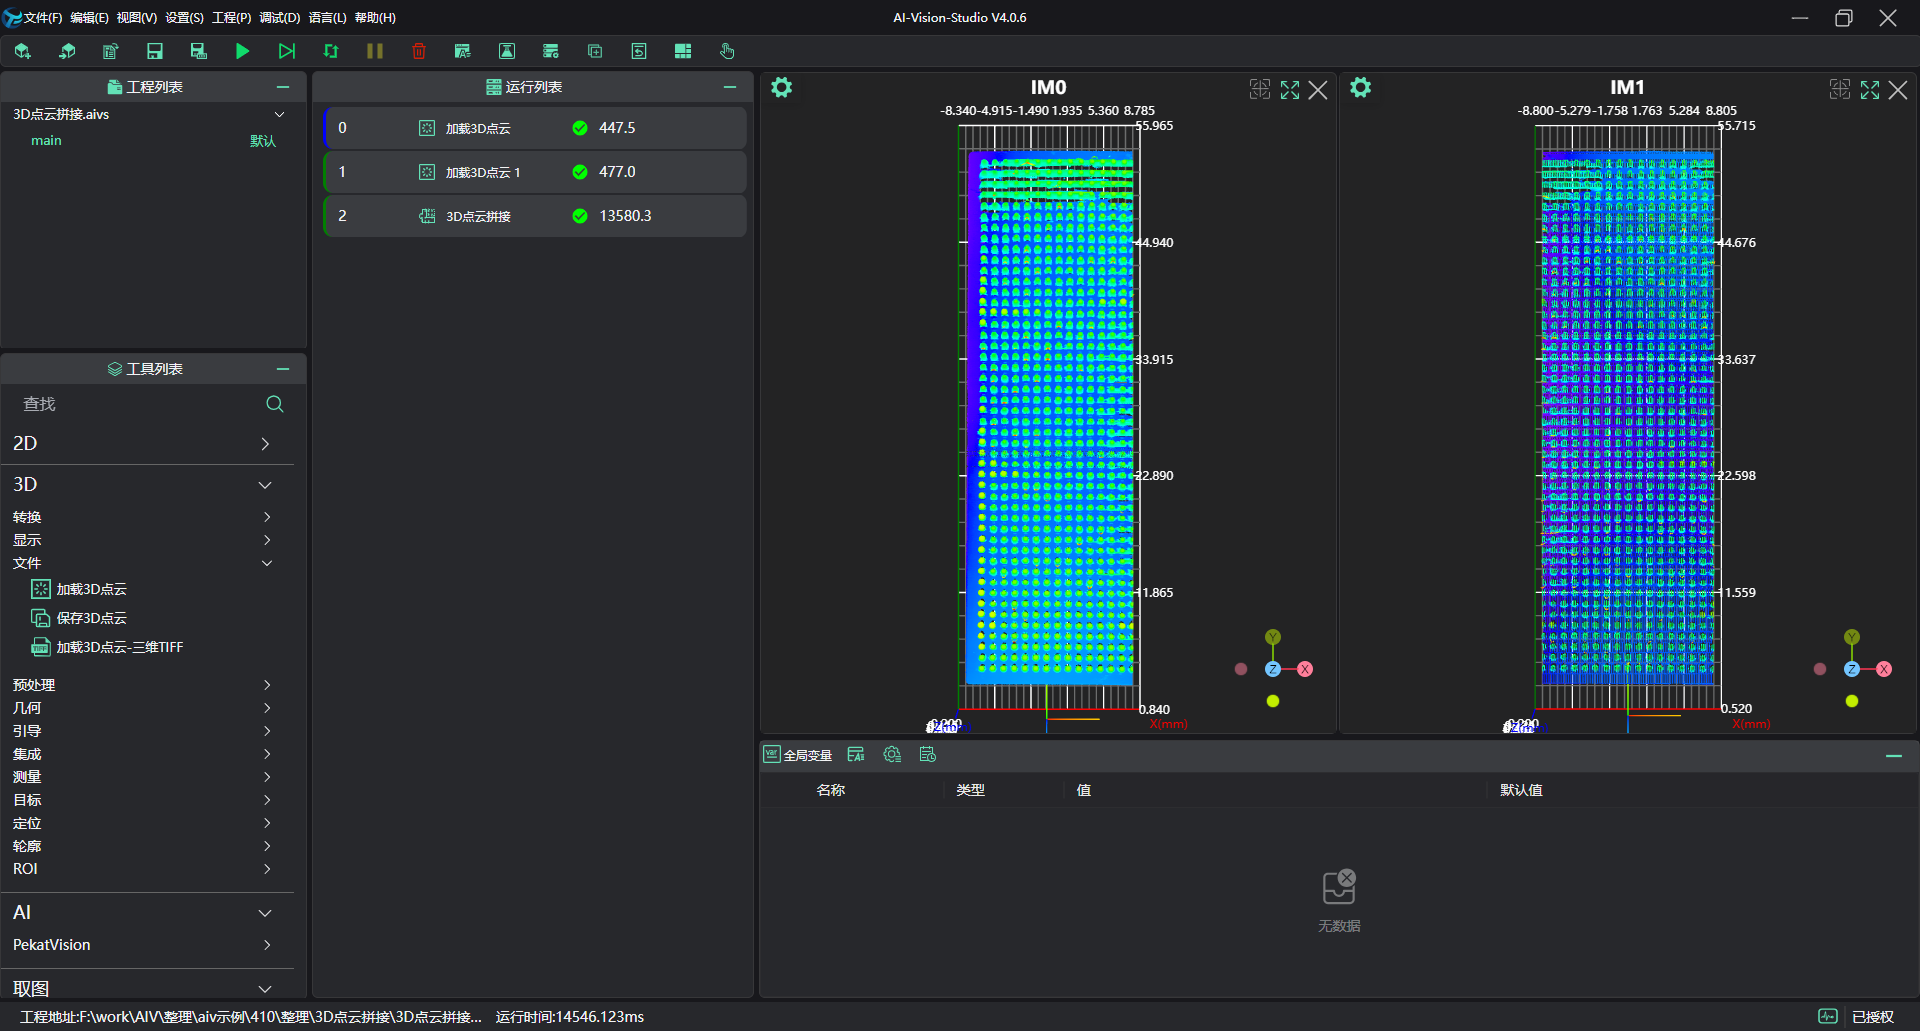1920x1031 pixels.
Task: Click the status bar monitor icon
Action: 1828,1016
